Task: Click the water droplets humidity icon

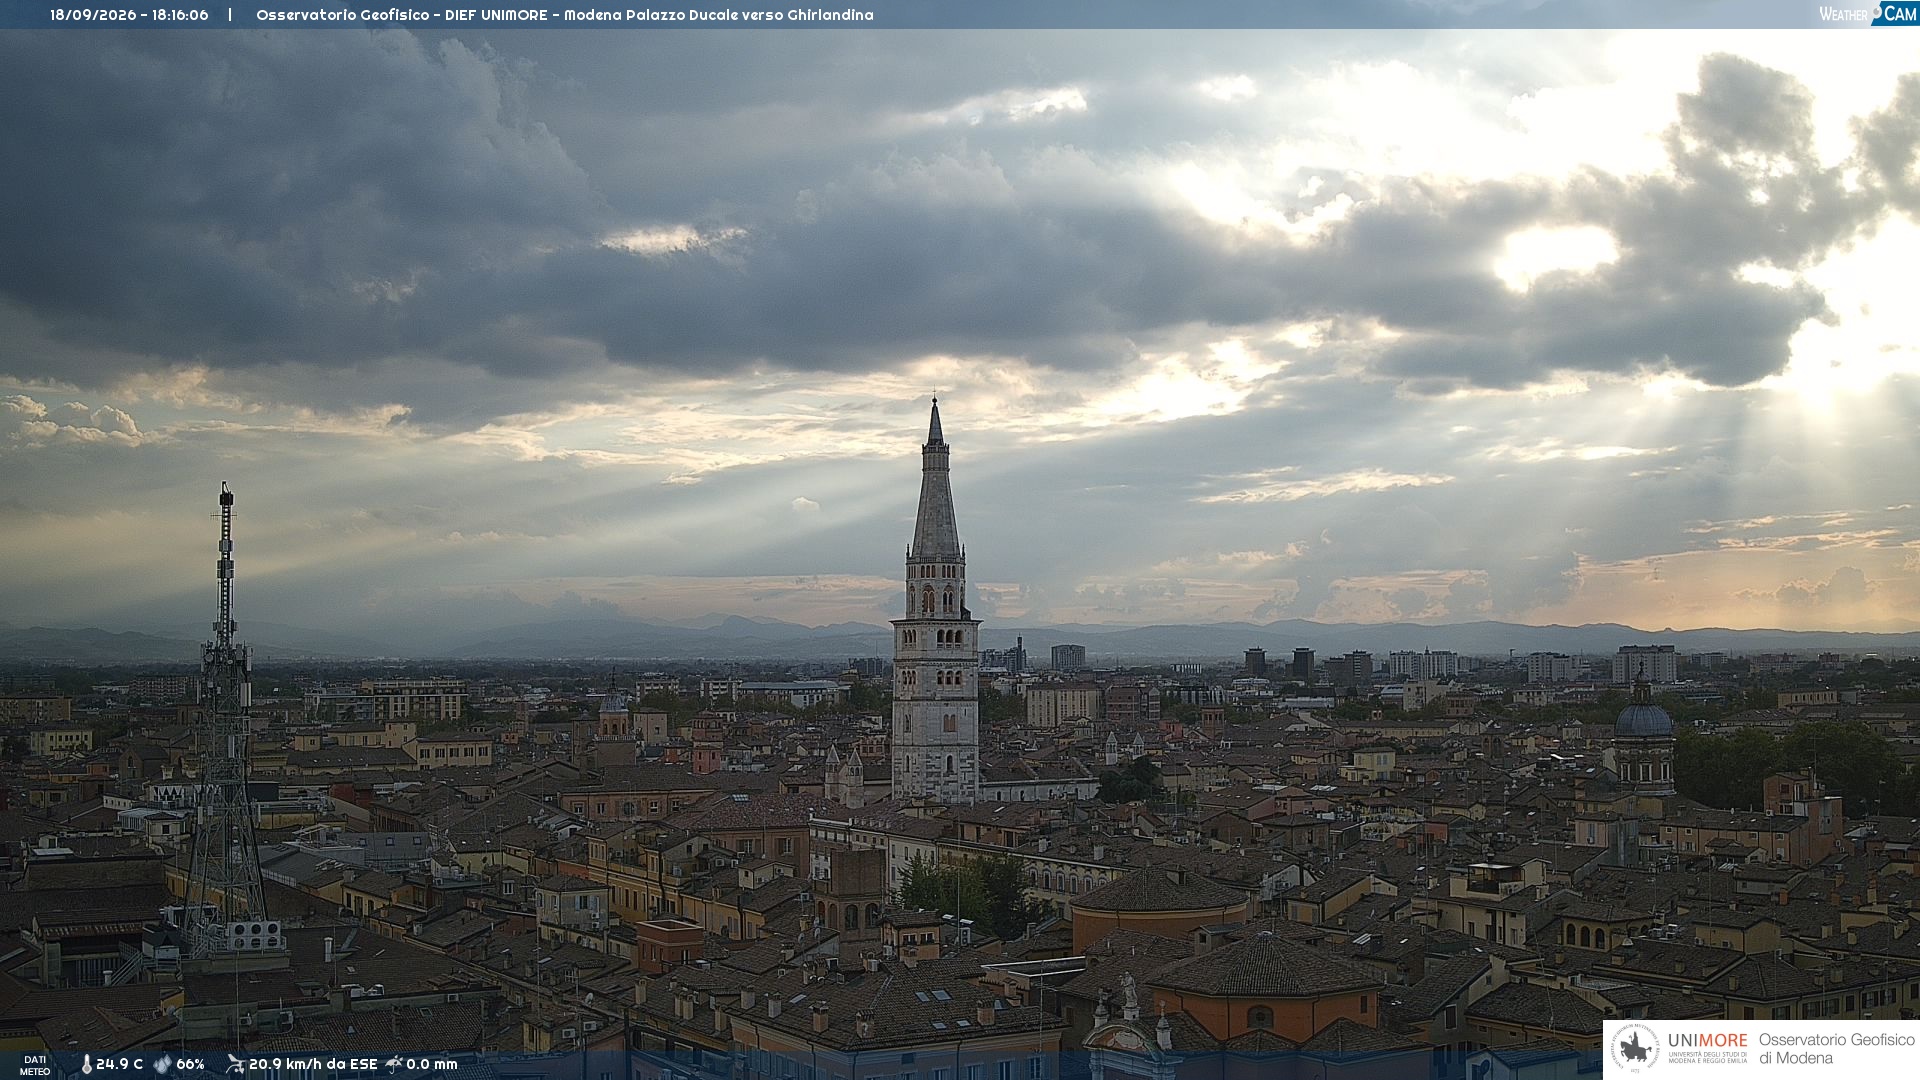Action: tap(163, 1064)
